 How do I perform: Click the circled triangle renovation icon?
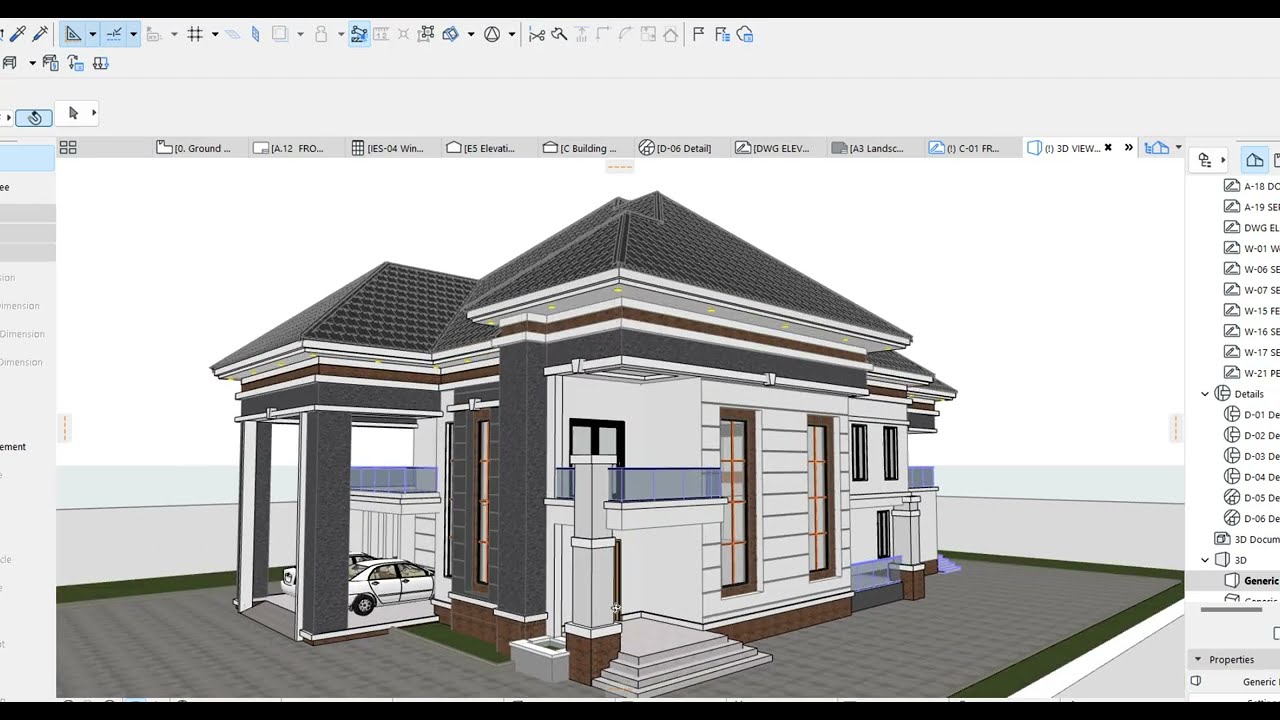click(492, 34)
